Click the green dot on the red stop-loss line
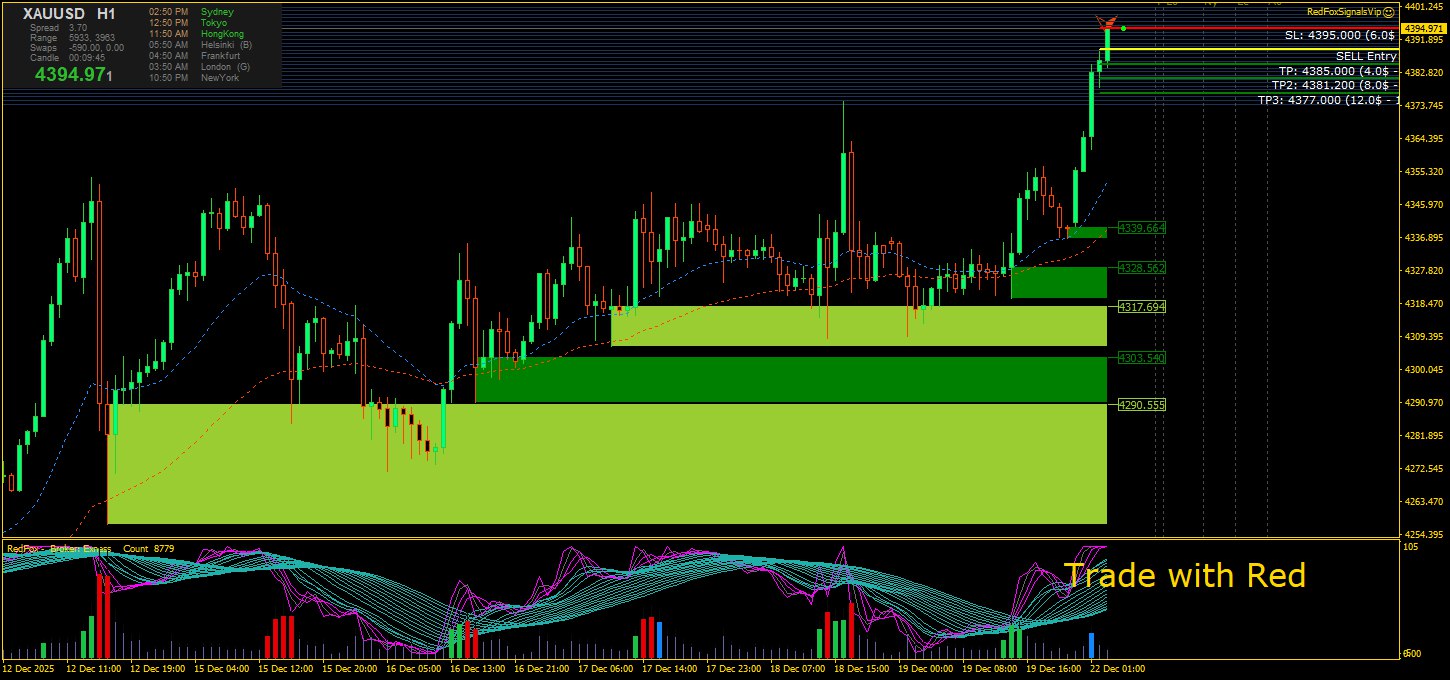Image resolution: width=1450 pixels, height=680 pixels. 1123,28
